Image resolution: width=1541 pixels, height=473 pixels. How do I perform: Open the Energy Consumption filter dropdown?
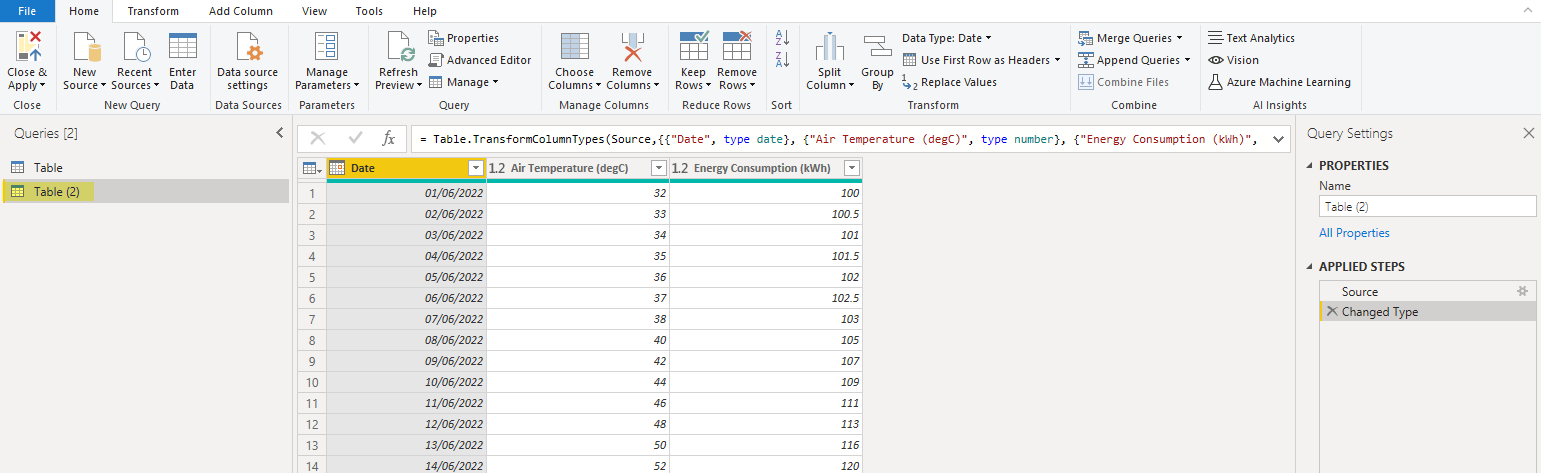click(x=851, y=168)
